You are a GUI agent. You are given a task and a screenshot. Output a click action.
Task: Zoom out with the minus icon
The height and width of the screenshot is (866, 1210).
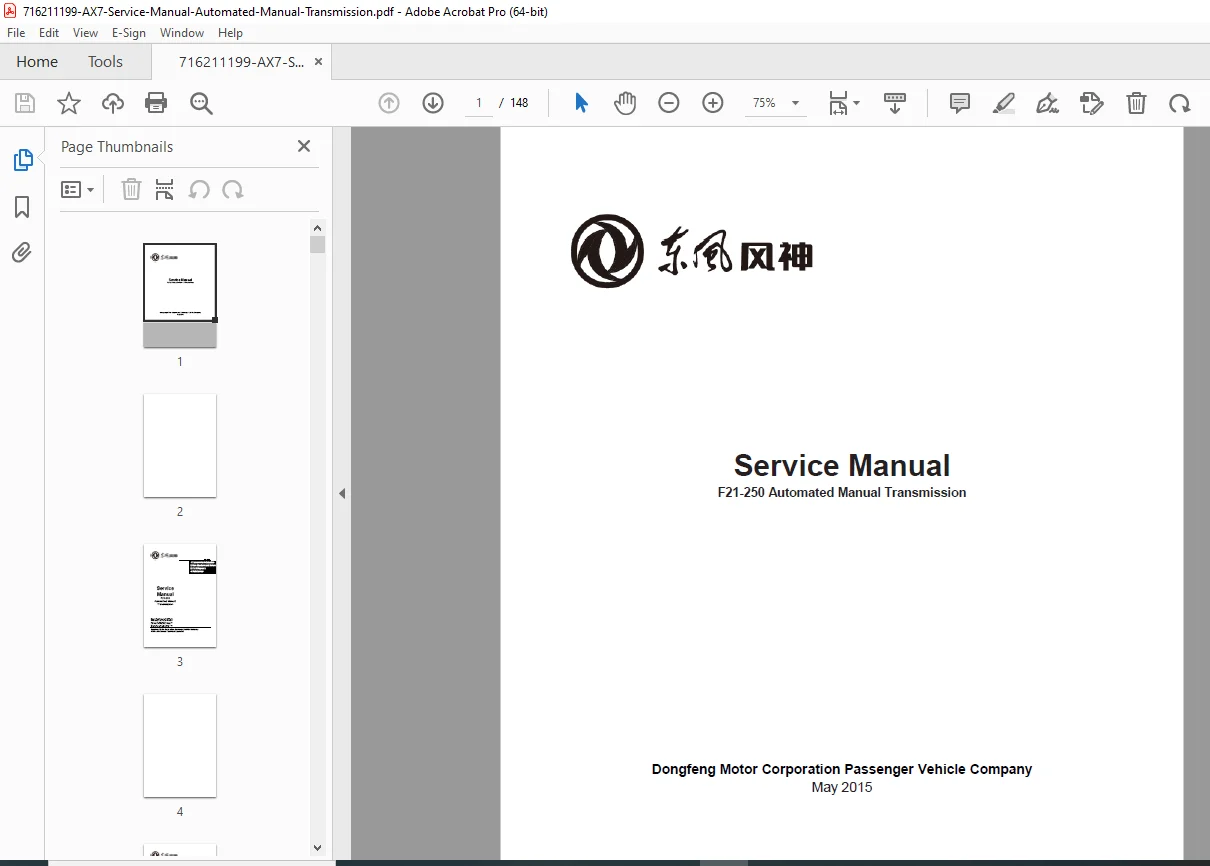pyautogui.click(x=669, y=103)
